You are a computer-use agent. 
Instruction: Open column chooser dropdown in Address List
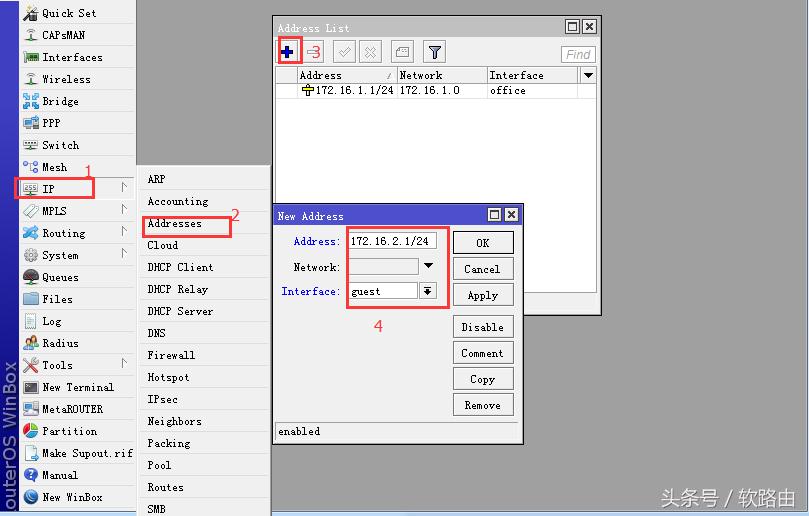pos(588,75)
